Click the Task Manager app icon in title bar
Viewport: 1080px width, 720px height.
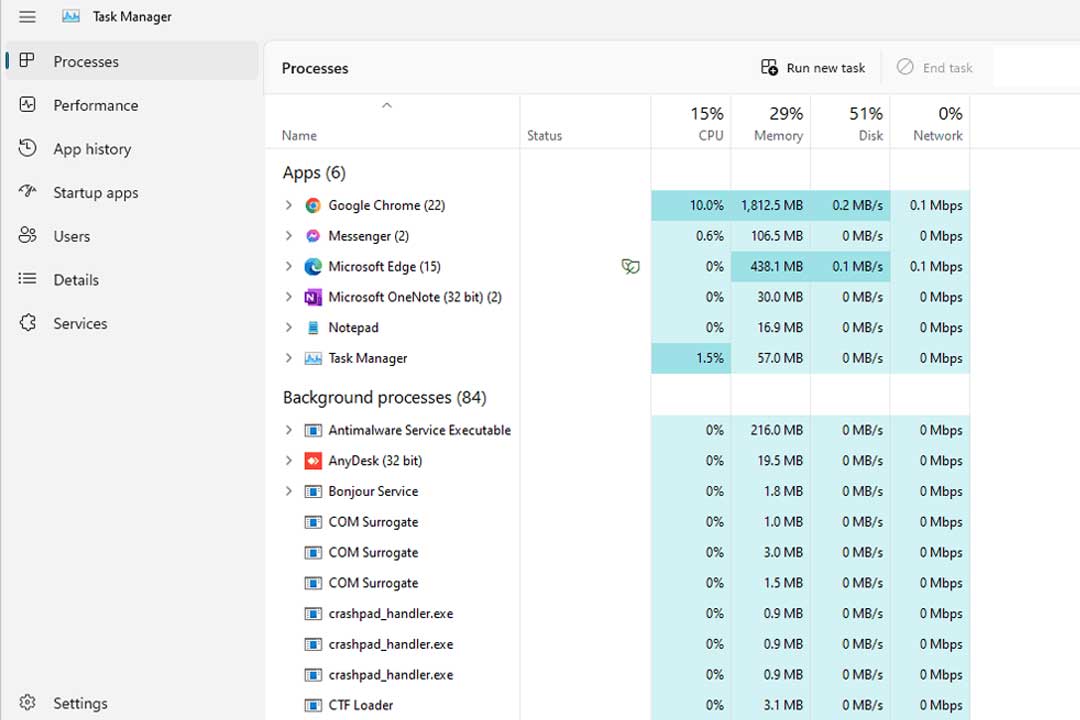click(71, 17)
